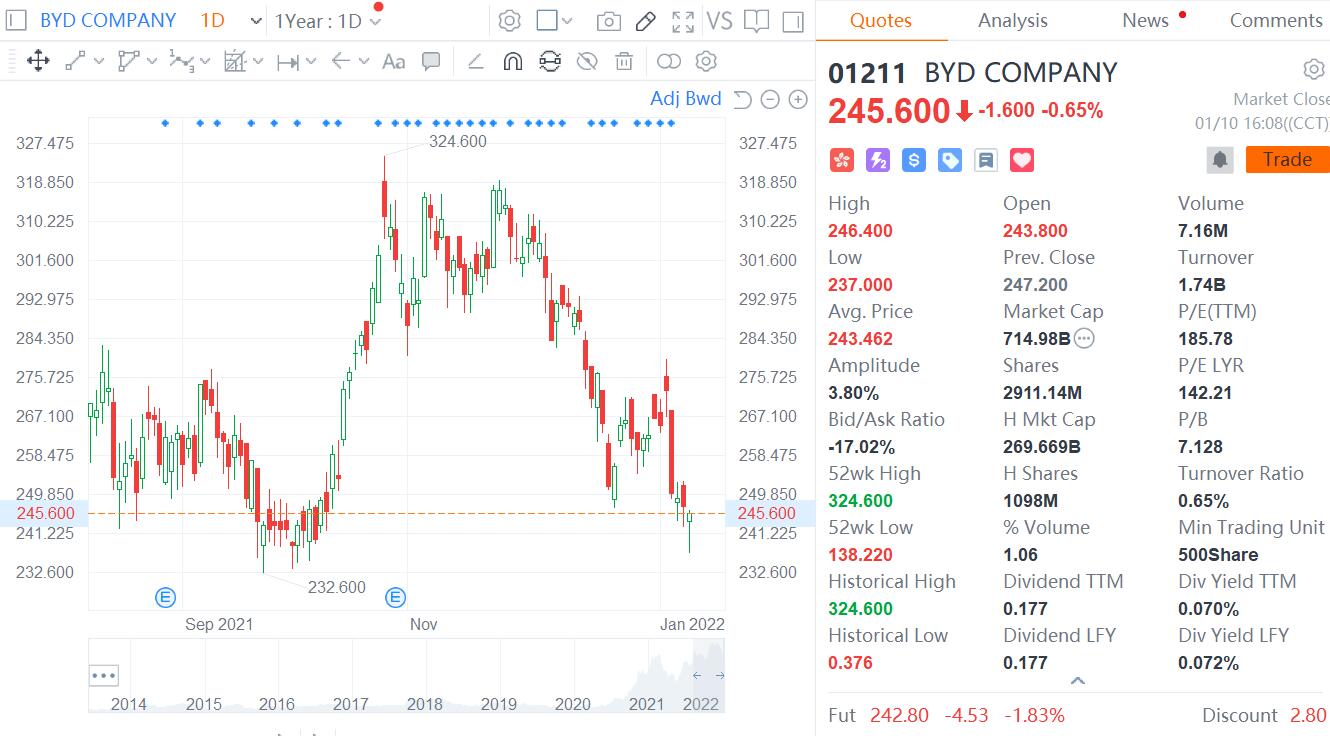Click the blue dollar sign icon
The width and height of the screenshot is (1330, 736).
click(x=913, y=160)
